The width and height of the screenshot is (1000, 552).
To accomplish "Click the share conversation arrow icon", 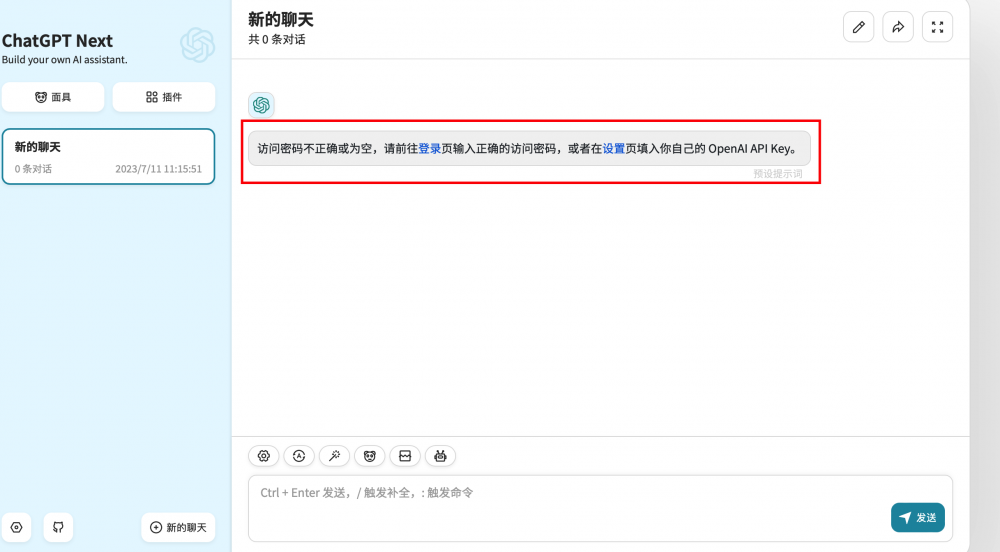I will click(x=898, y=28).
